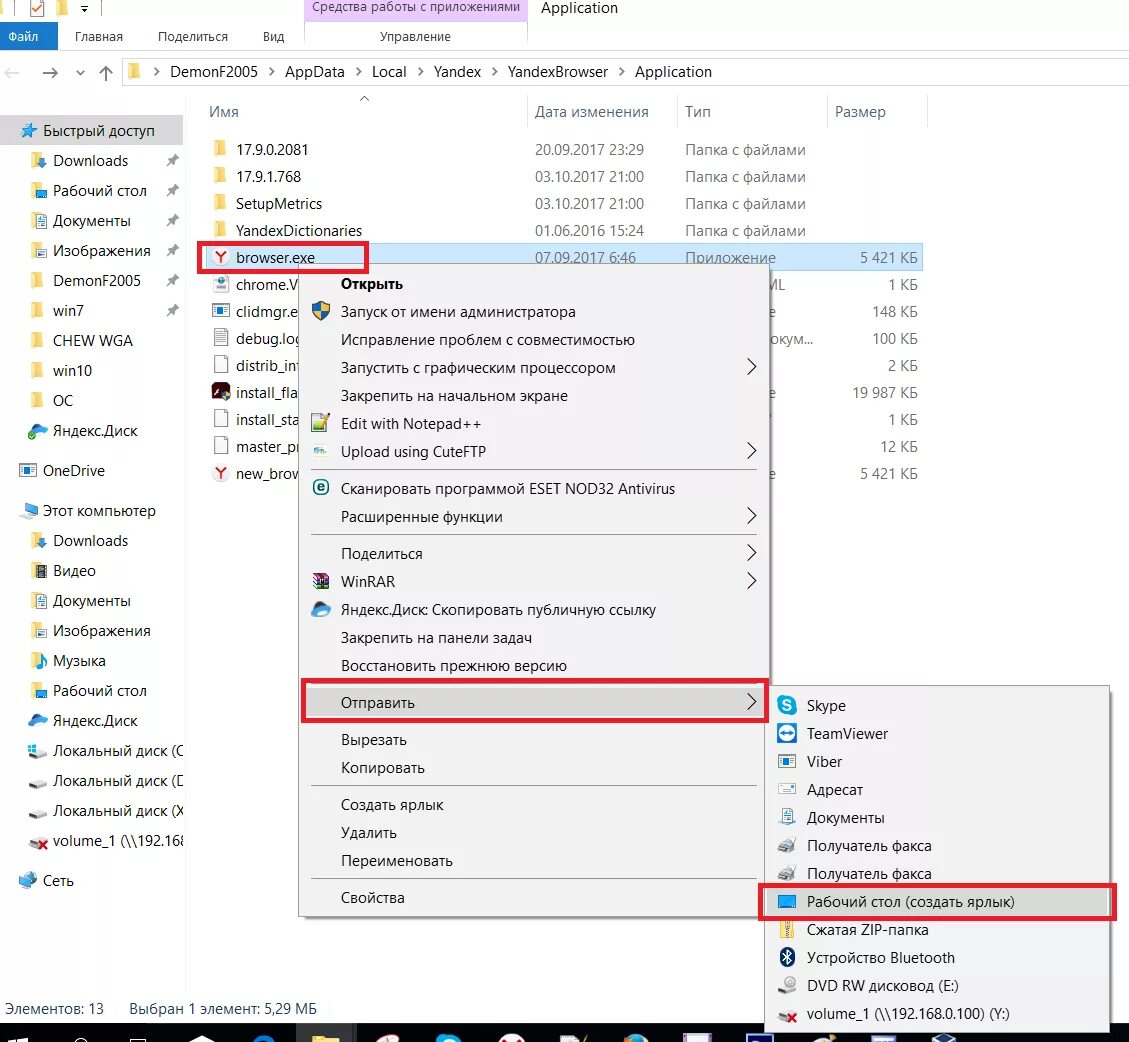Screen dimensions: 1129x1042
Task: Choose 'Переименовать' in the context menu
Action: (x=397, y=861)
